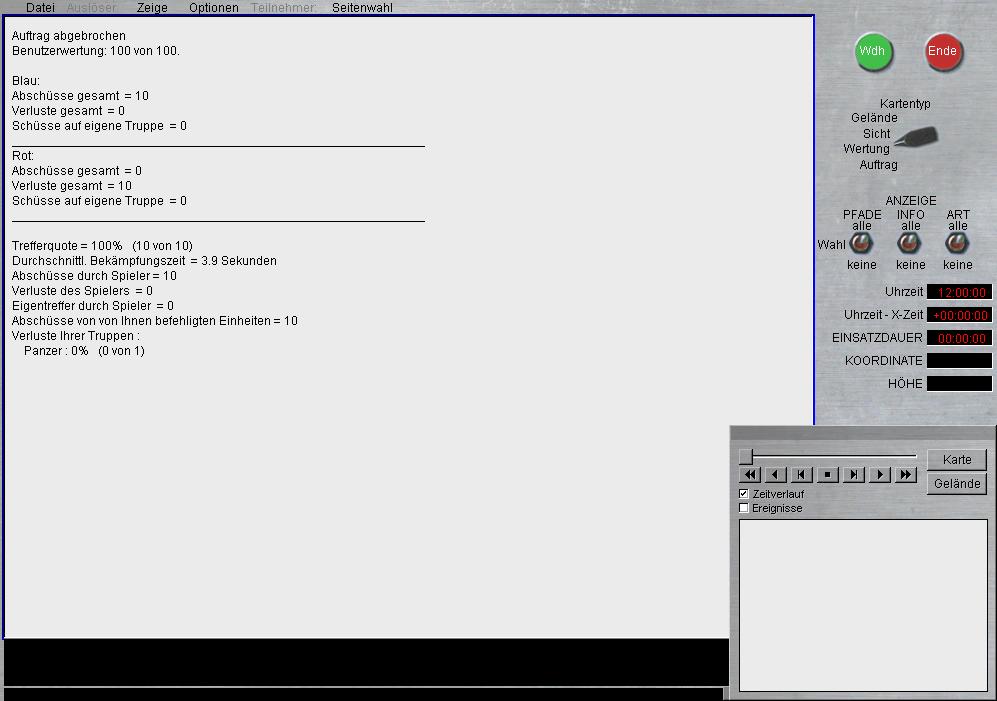Viewport: 997px width, 701px height.
Task: Uncheck the Zeitverlauf checkbox
Action: [744, 494]
